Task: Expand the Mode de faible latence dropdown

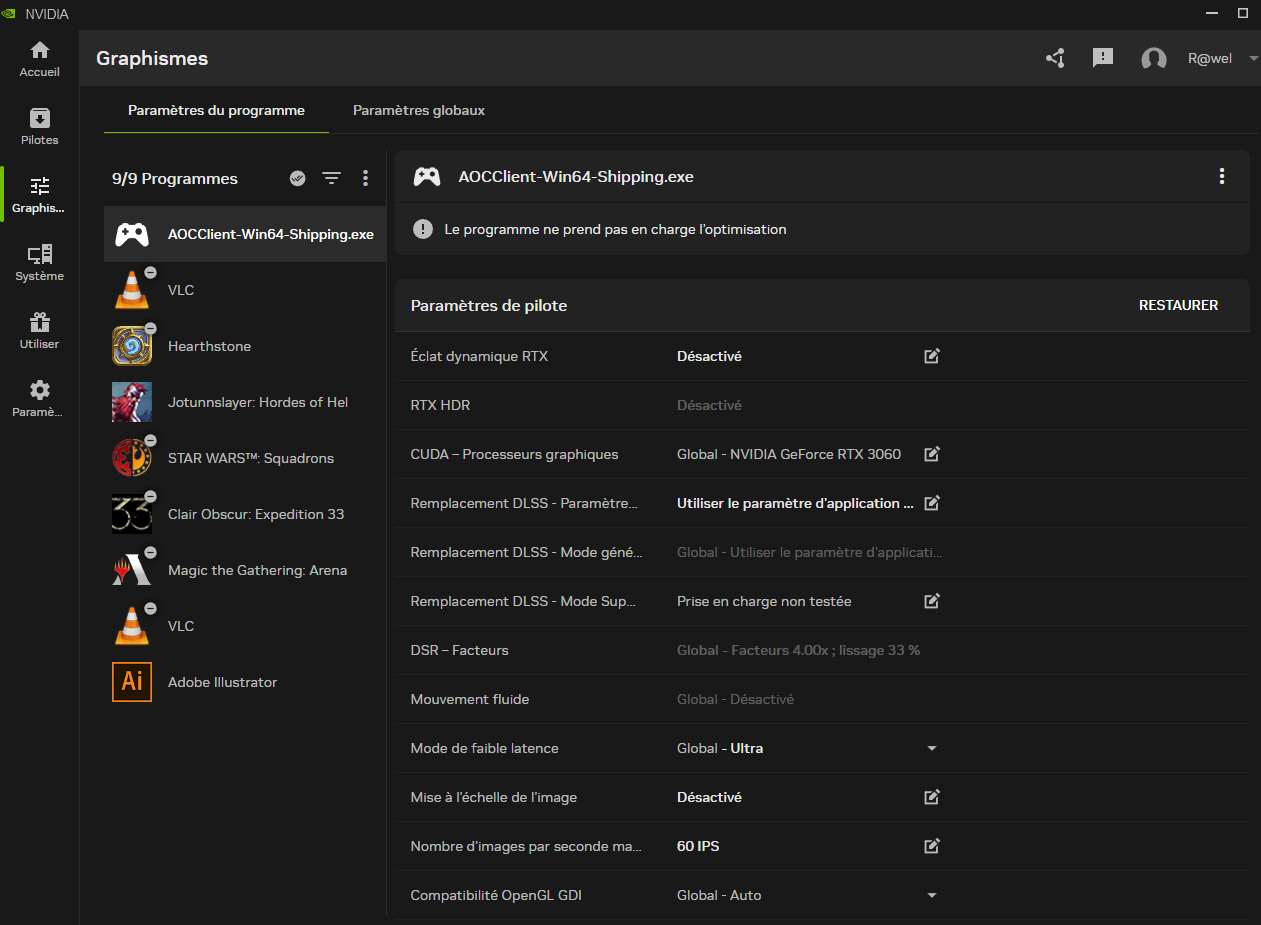Action: (932, 748)
